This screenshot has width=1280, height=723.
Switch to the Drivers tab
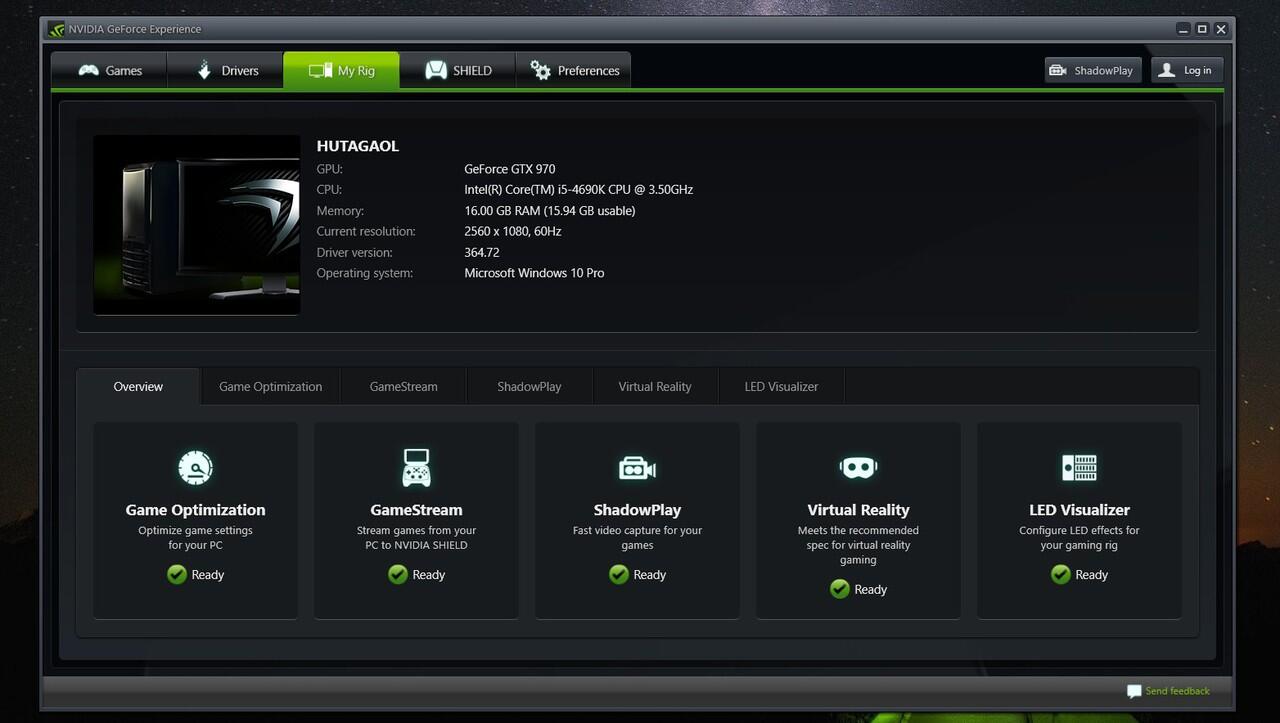pos(226,71)
